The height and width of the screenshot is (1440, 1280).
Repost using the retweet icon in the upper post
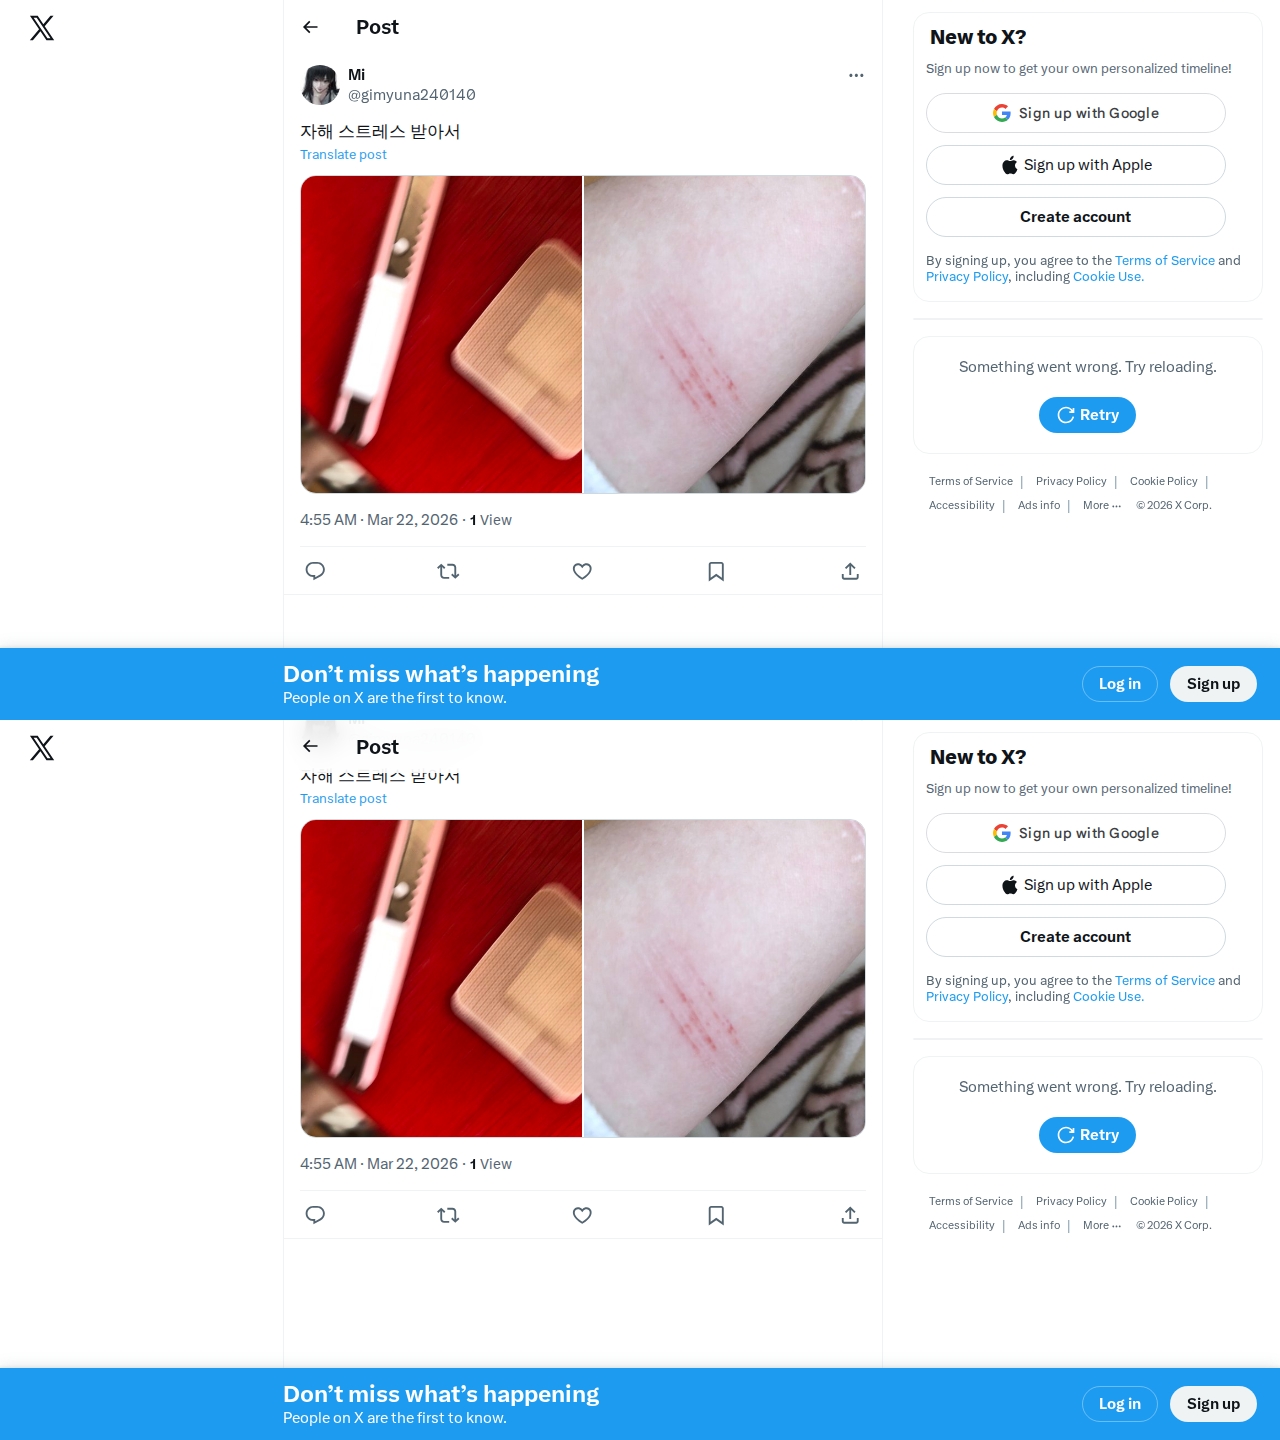[x=448, y=571]
